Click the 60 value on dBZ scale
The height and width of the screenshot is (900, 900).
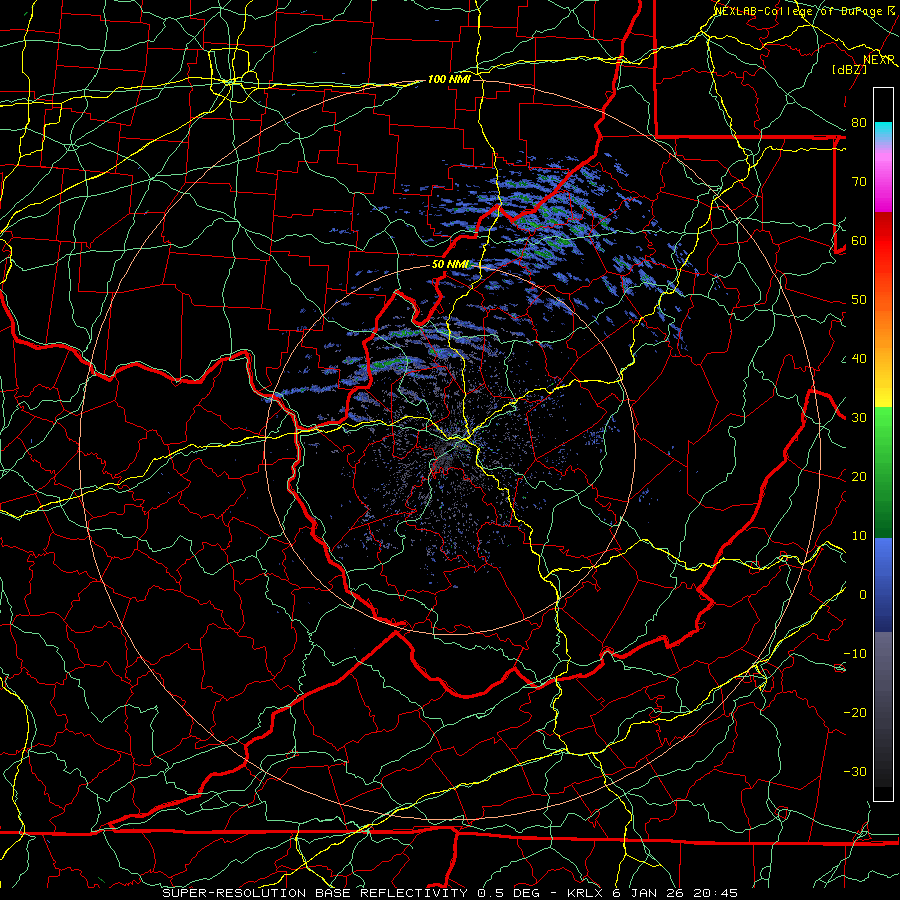(859, 240)
